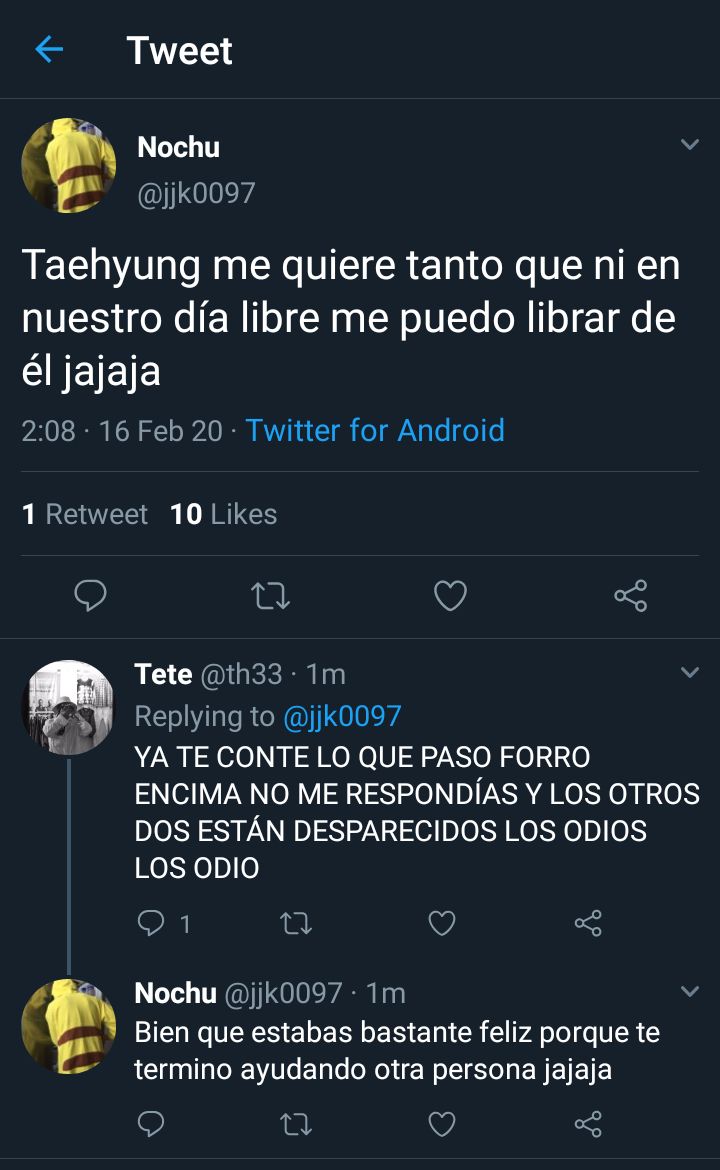Retweet Tete's reply
This screenshot has height=1170, width=720.
pyautogui.click(x=295, y=924)
